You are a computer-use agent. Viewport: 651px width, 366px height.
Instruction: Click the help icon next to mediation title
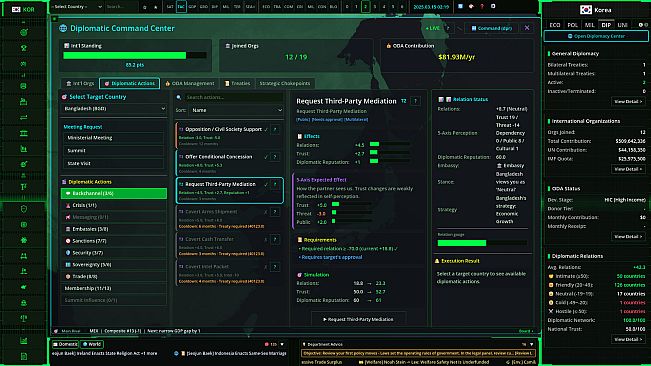(415, 101)
